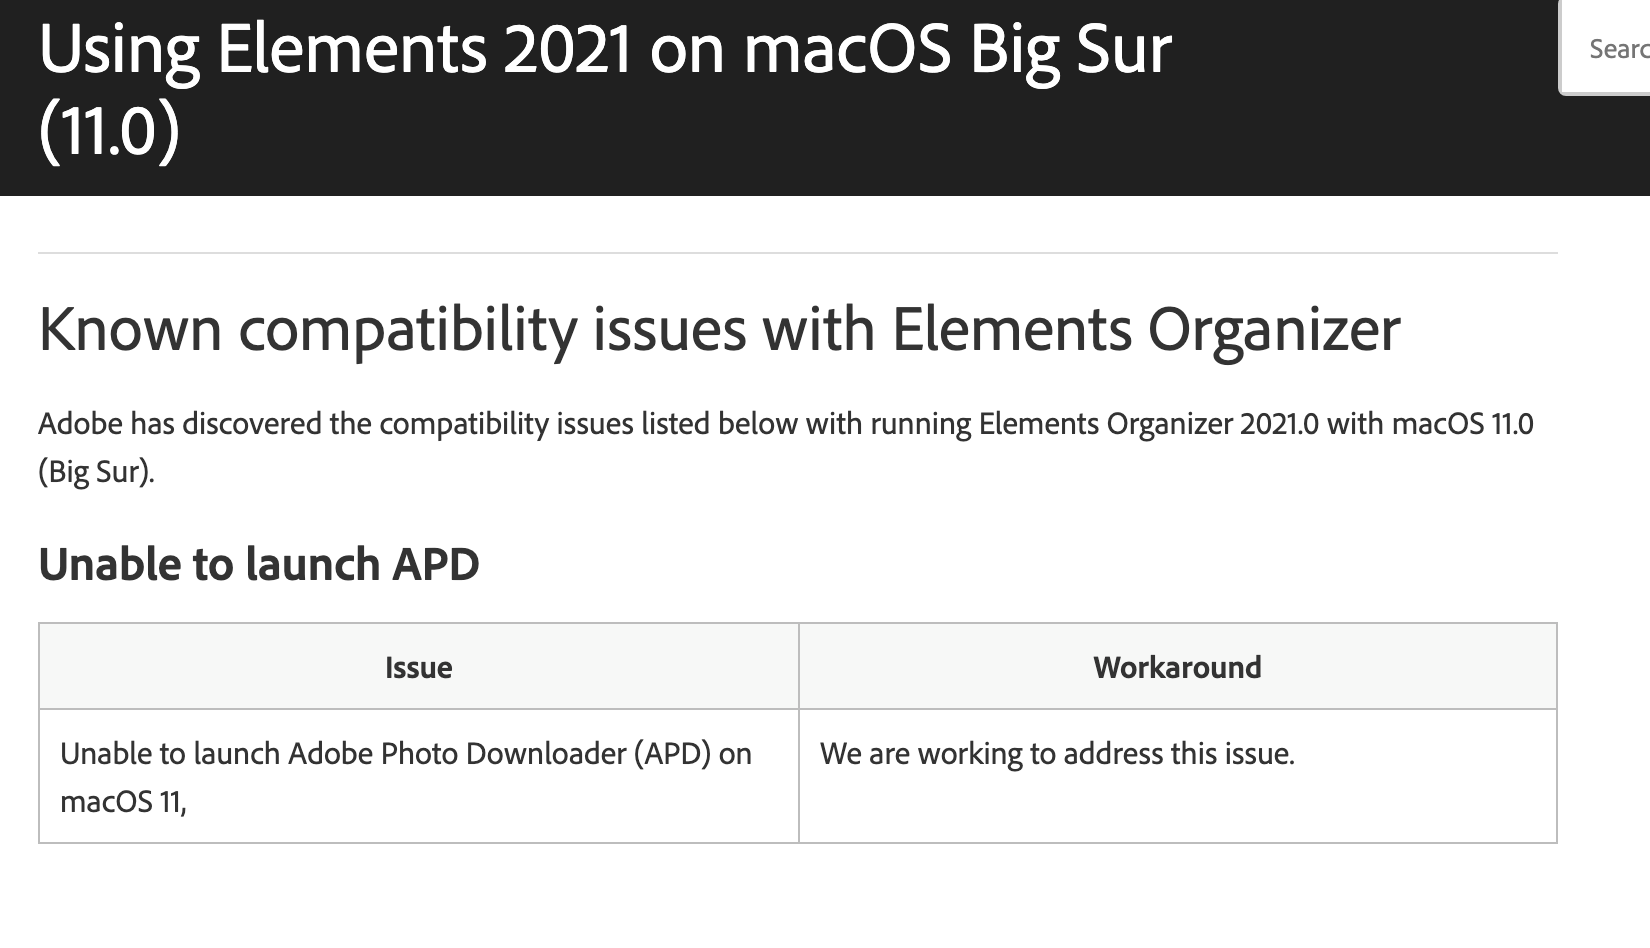Select the word 'macOS 11' in the table
Image resolution: width=1650 pixels, height=948 pixels.
click(x=113, y=800)
